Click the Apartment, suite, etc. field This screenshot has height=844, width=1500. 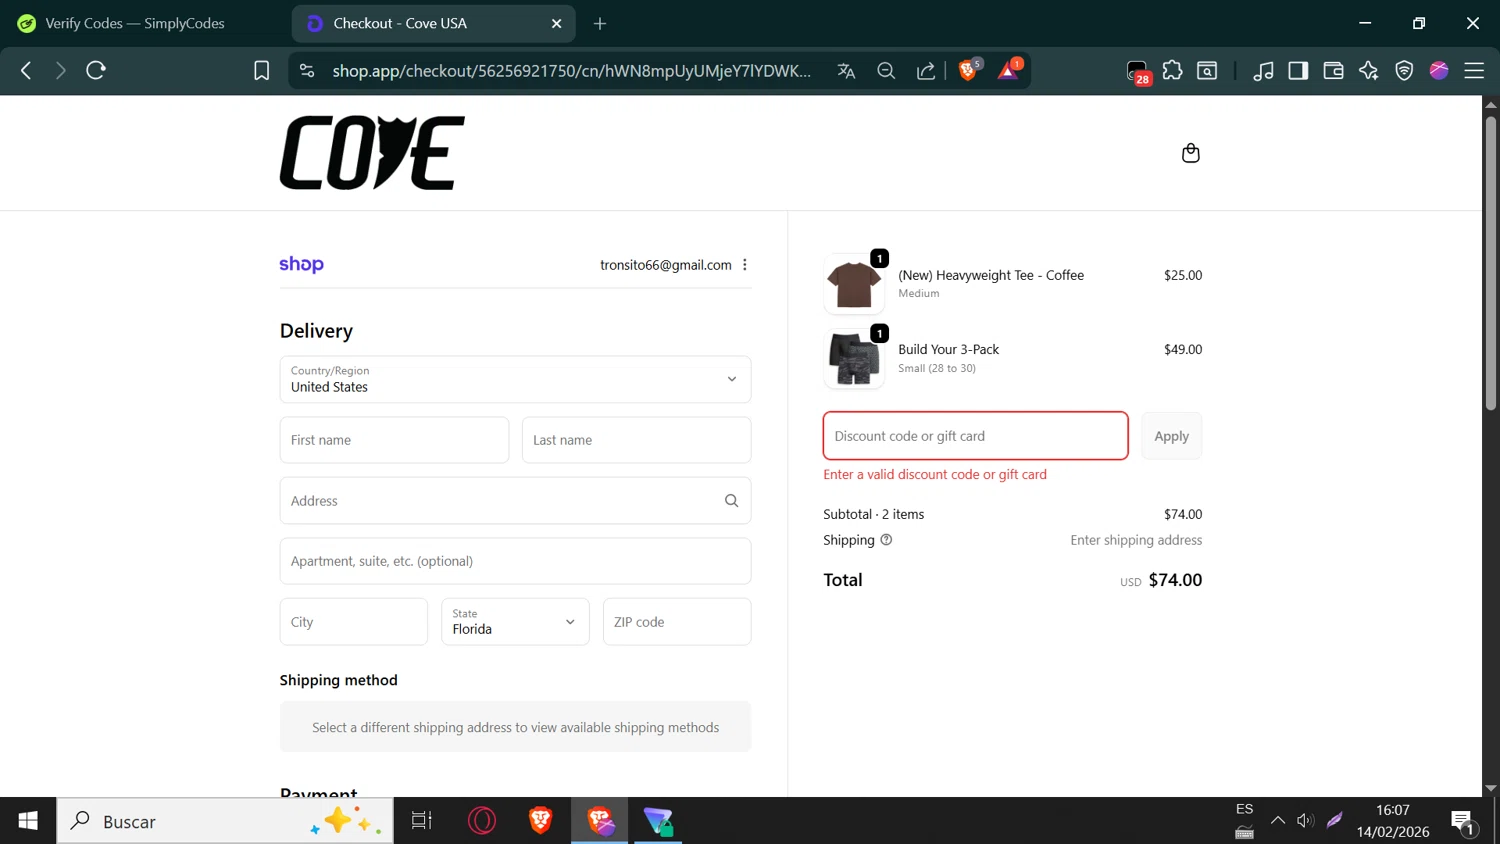point(515,561)
